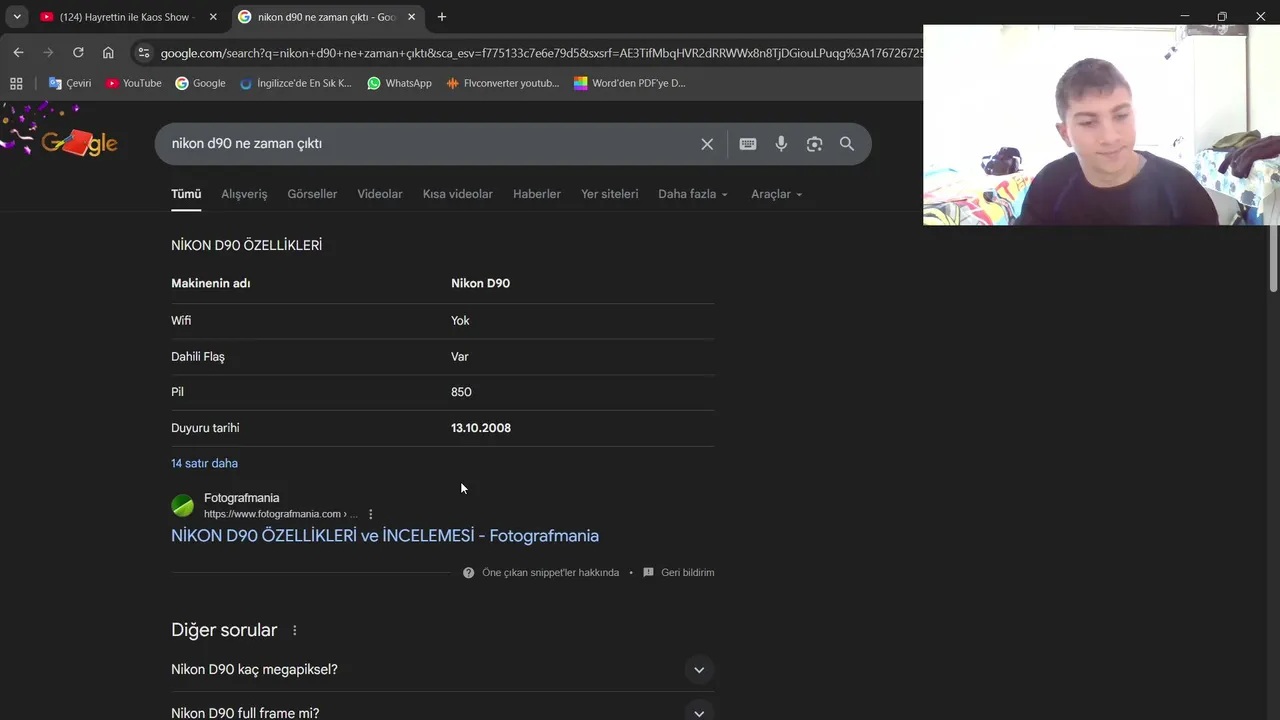Image resolution: width=1280 pixels, height=720 pixels.
Task: Click inside the Google search box
Action: click(x=430, y=144)
